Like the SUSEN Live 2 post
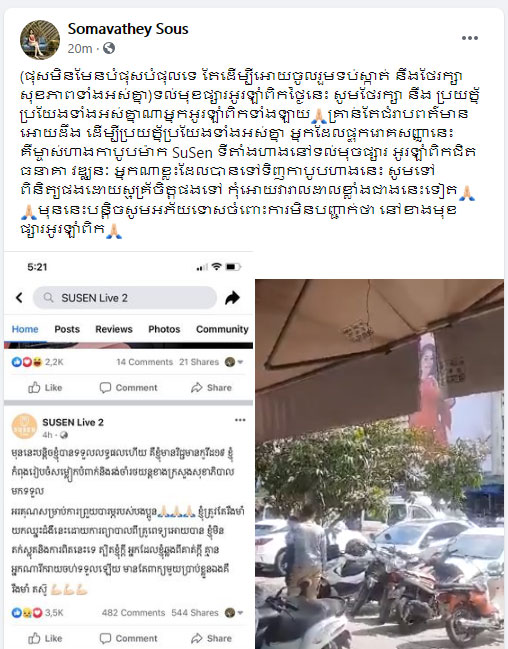The height and width of the screenshot is (649, 508). [x=45, y=638]
